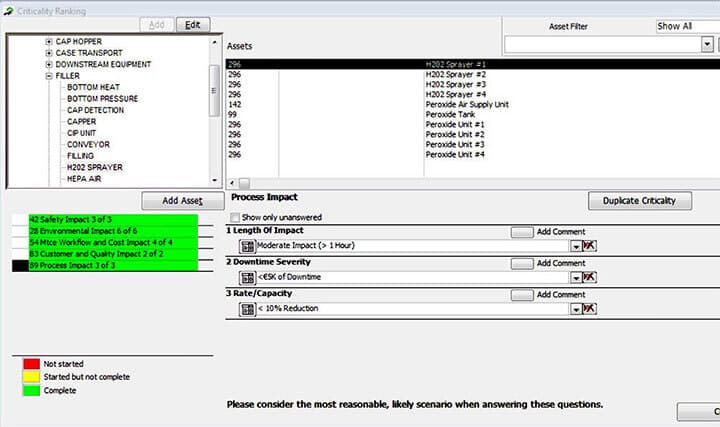Open the Downtime Severity dropdown
720x427 pixels.
tap(576, 278)
